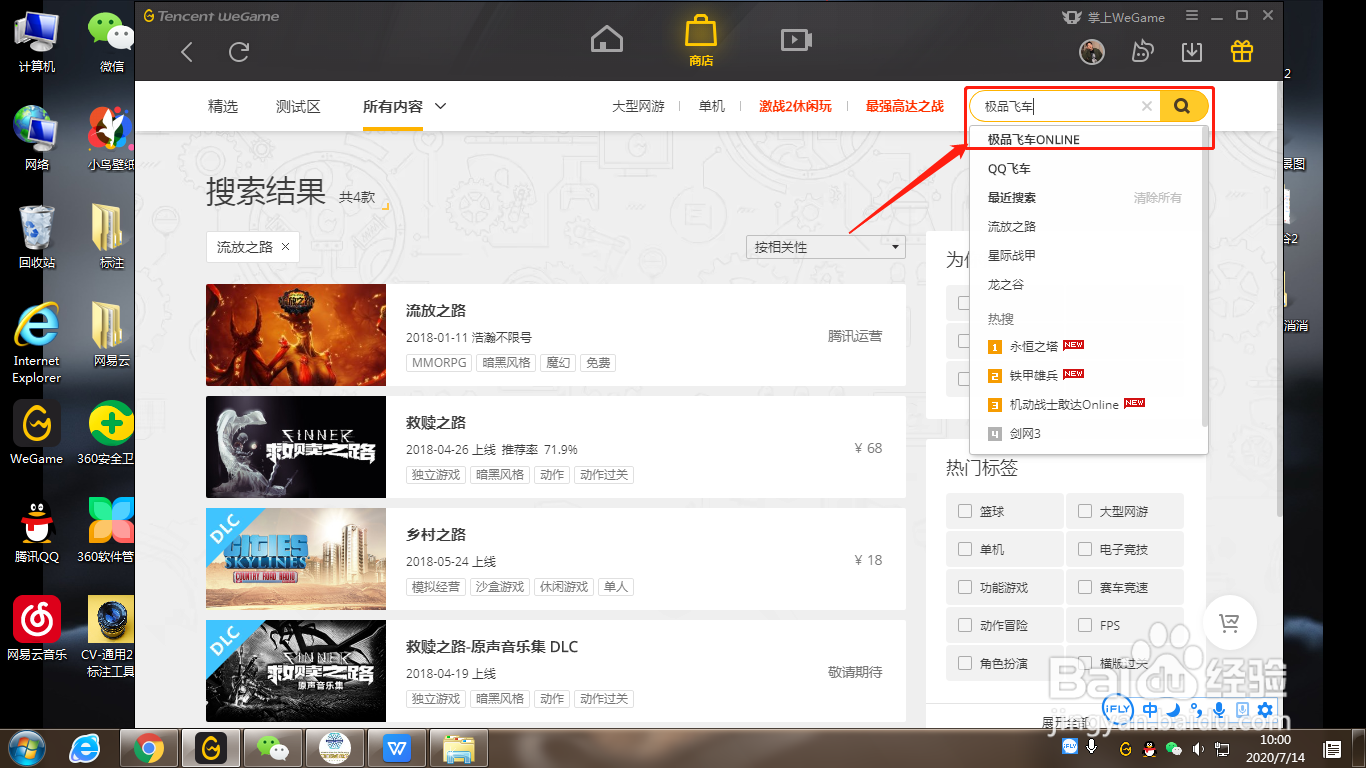Image resolution: width=1366 pixels, height=768 pixels.
Task: Open the 腾讯QQ desktop icon
Action: 37,531
